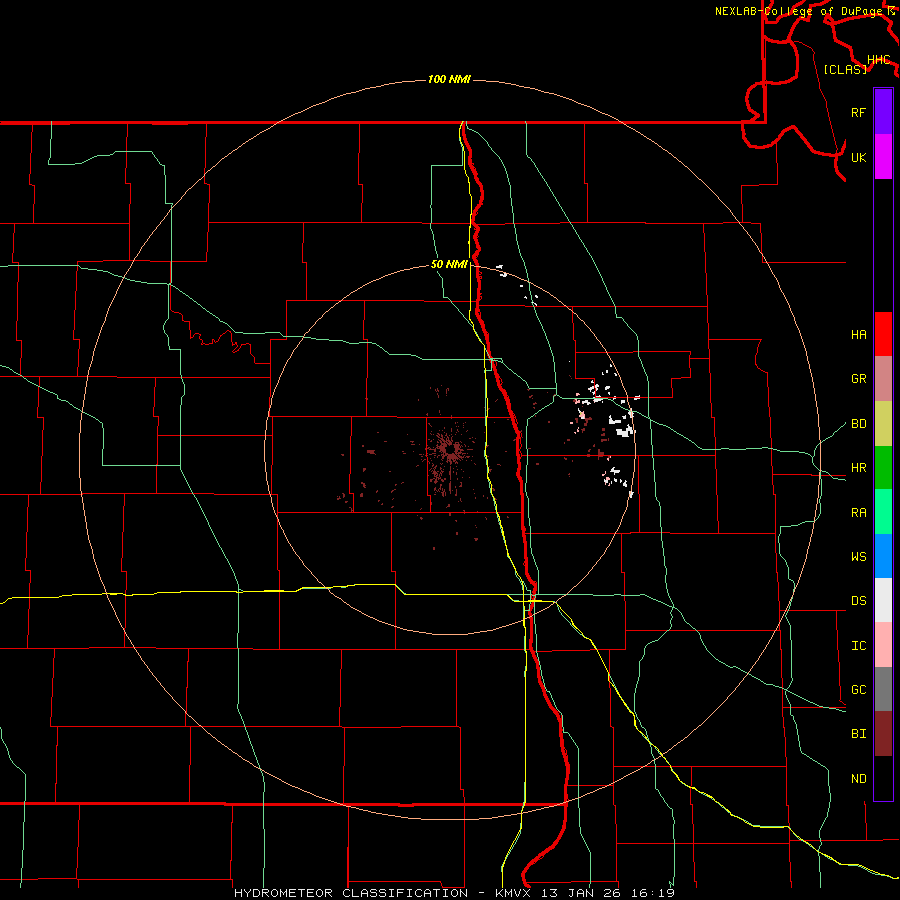This screenshot has height=900, width=900.
Task: Click the 50 NMI range ring label
Action: [x=449, y=265]
